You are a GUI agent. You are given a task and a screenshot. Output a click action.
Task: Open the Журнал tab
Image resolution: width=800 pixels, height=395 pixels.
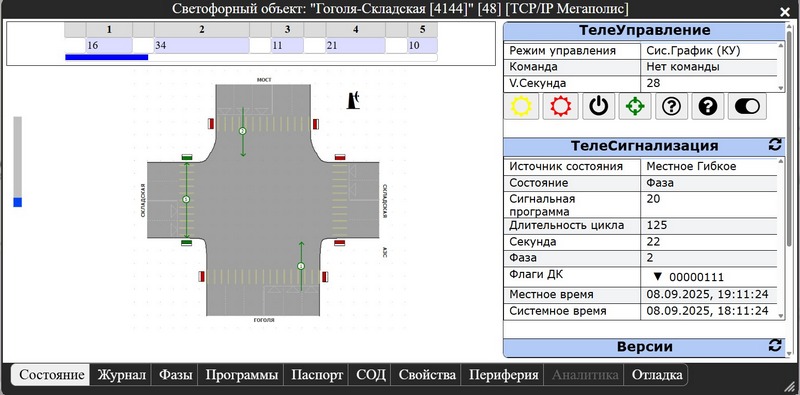pos(121,375)
